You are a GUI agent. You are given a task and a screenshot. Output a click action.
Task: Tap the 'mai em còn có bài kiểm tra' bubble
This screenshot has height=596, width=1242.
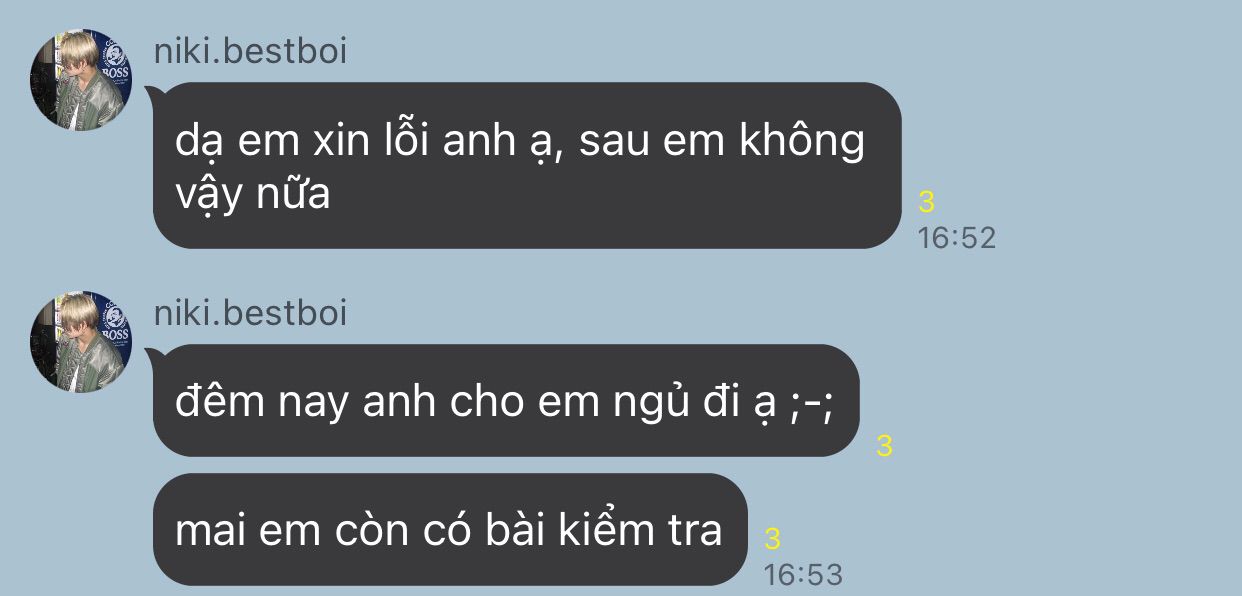[450, 529]
